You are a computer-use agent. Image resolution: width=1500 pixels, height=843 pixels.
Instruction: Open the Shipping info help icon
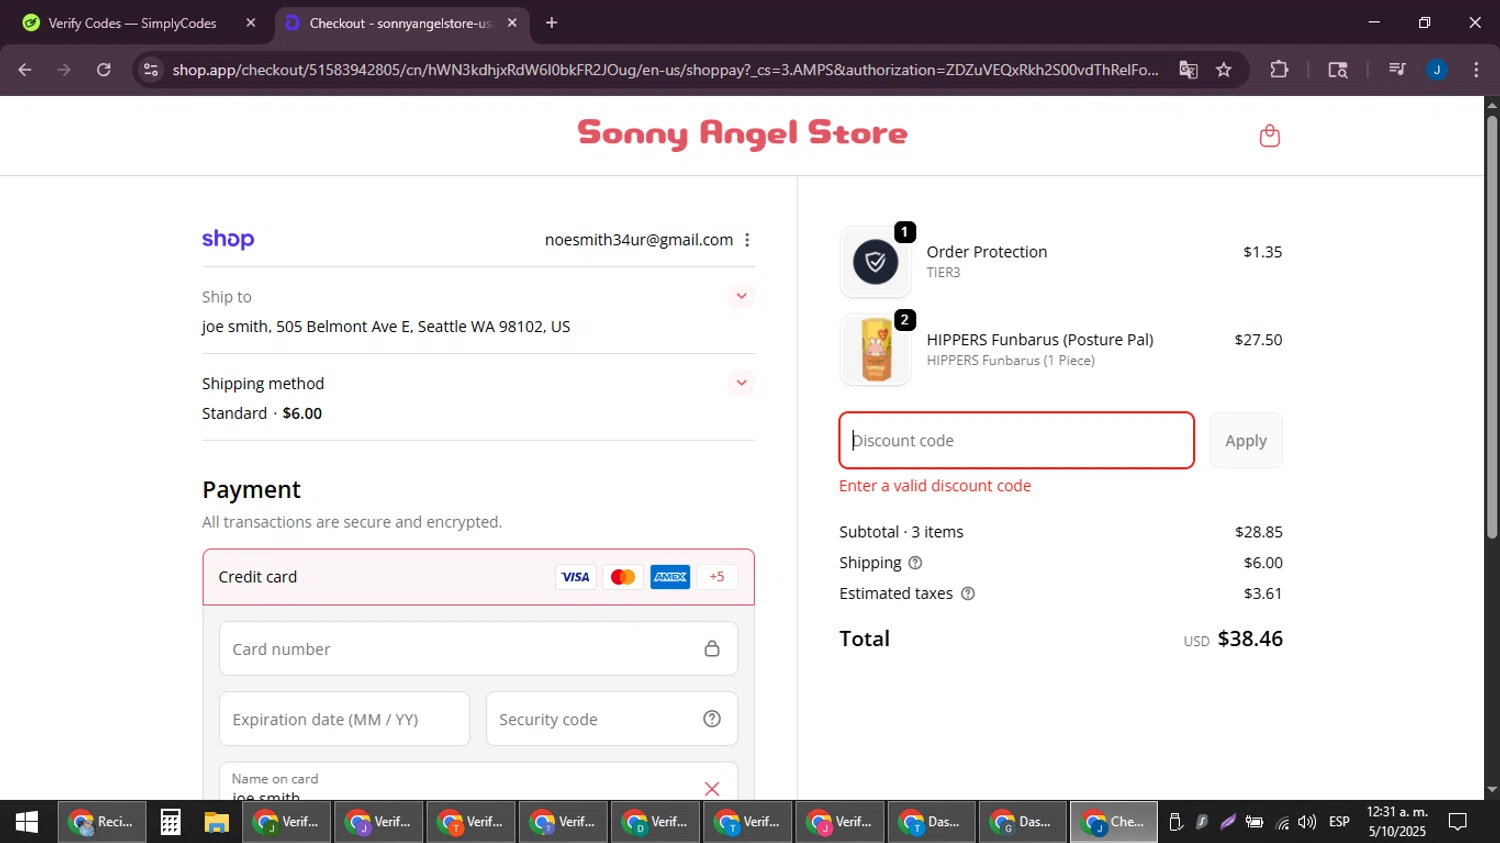point(915,563)
